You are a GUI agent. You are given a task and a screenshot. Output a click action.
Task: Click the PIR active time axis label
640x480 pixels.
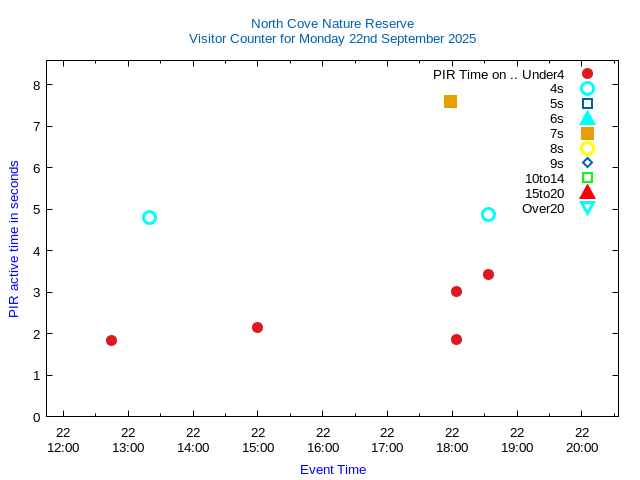[x=14, y=239]
